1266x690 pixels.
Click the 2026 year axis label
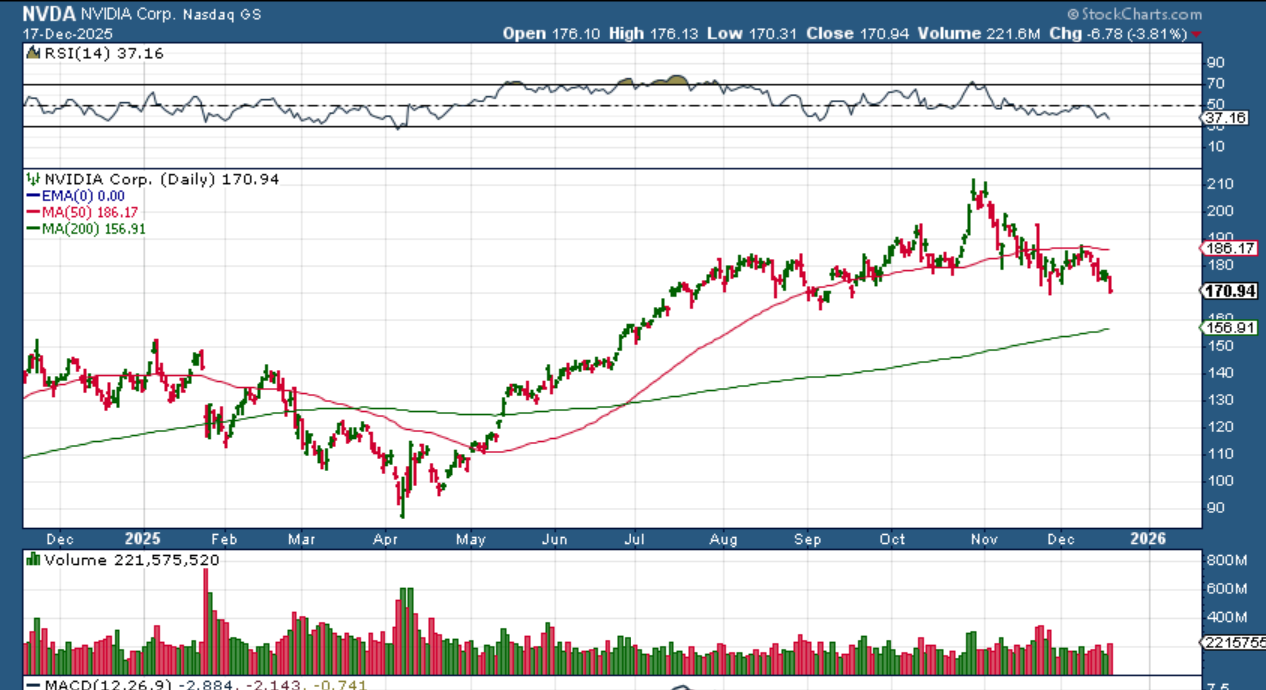[1148, 539]
